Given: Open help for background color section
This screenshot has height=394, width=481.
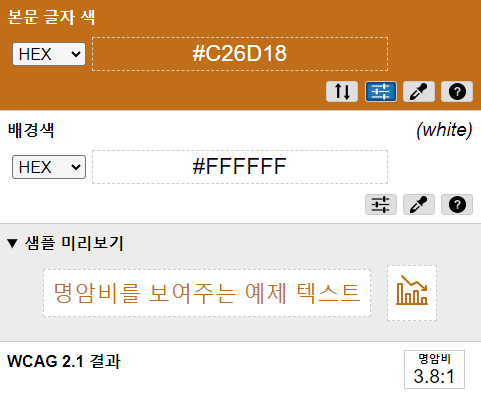Looking at the screenshot, I should (457, 204).
